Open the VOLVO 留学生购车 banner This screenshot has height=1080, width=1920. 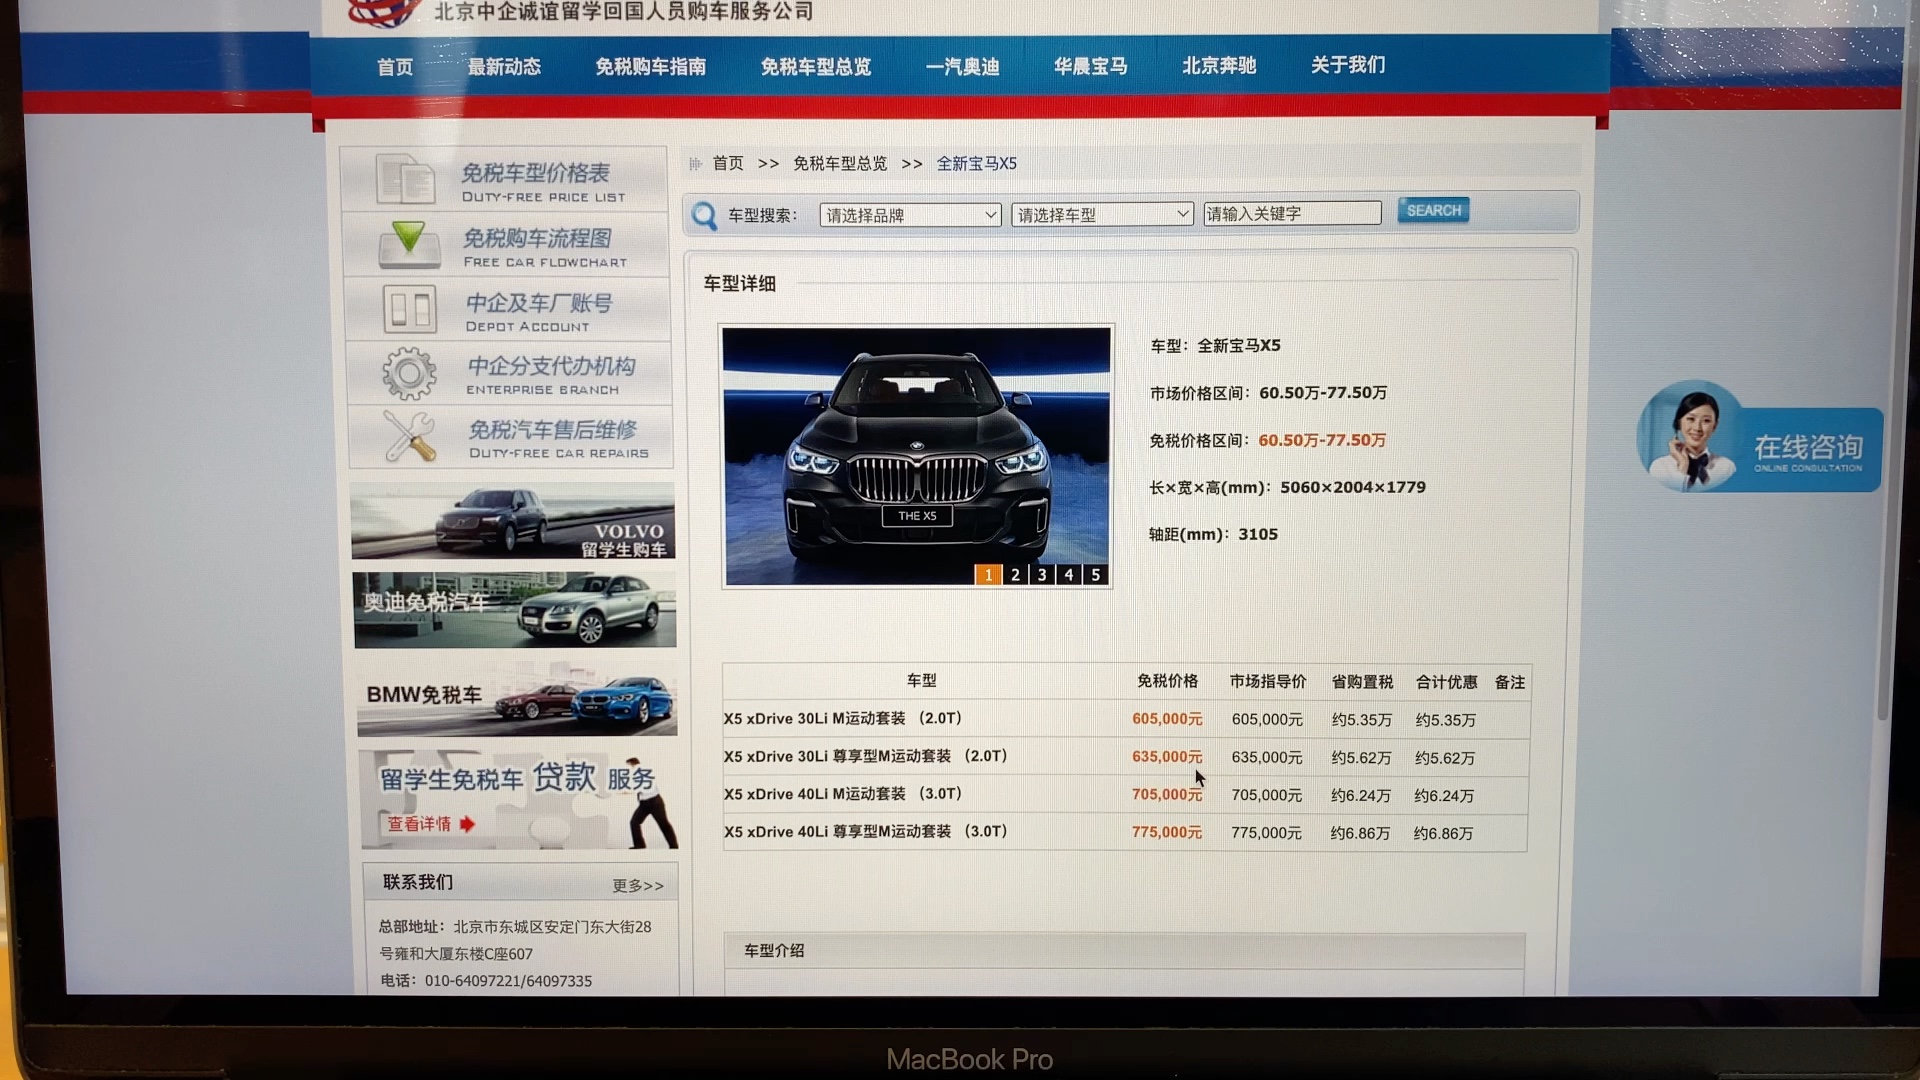tap(513, 521)
